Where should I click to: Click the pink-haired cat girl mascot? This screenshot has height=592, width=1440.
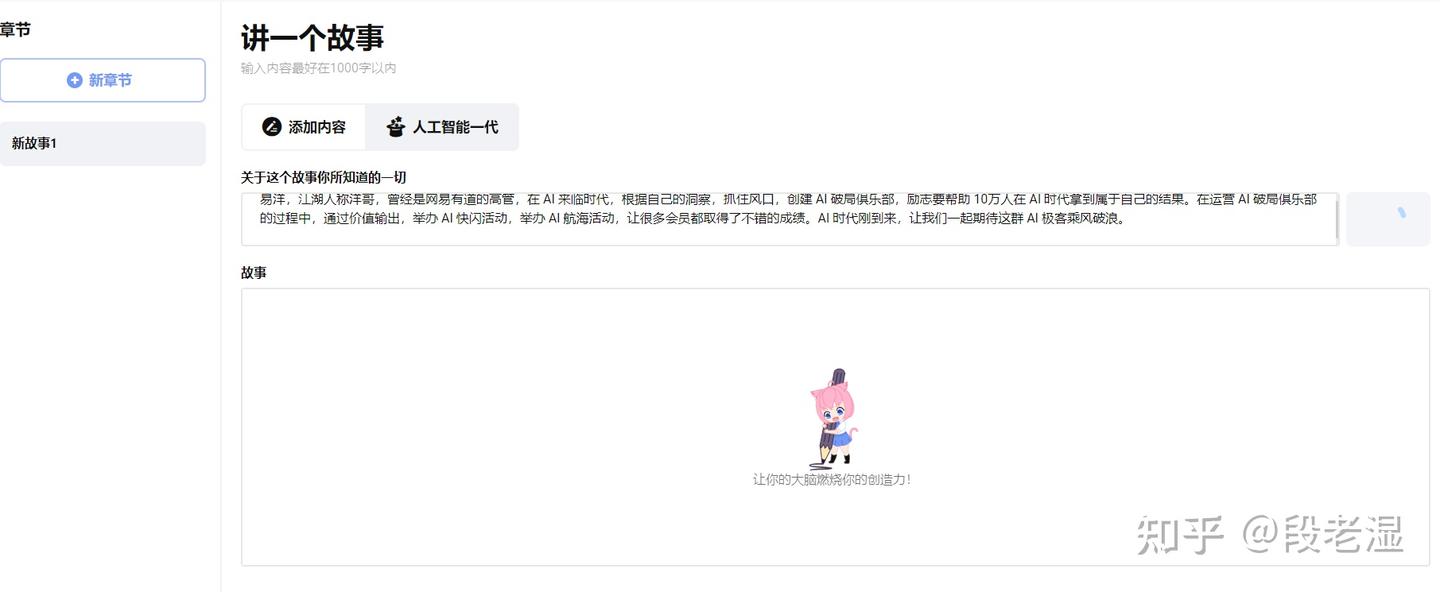(831, 419)
